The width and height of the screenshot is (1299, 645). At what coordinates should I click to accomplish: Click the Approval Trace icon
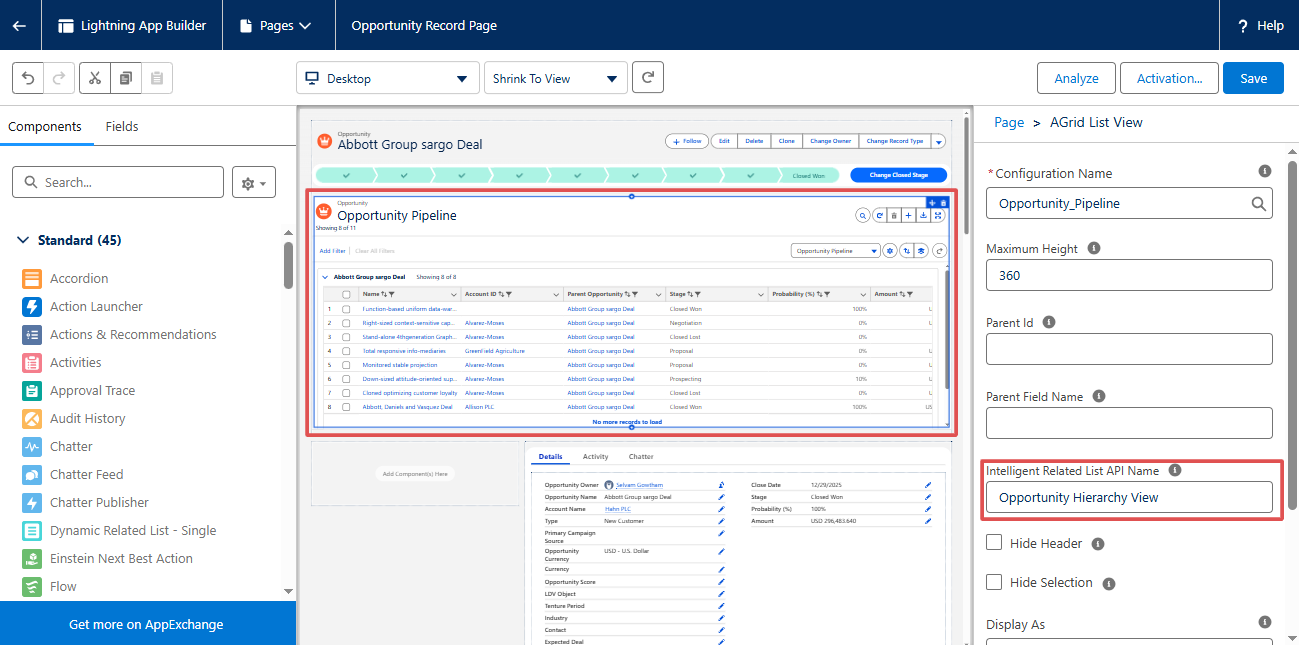32,391
